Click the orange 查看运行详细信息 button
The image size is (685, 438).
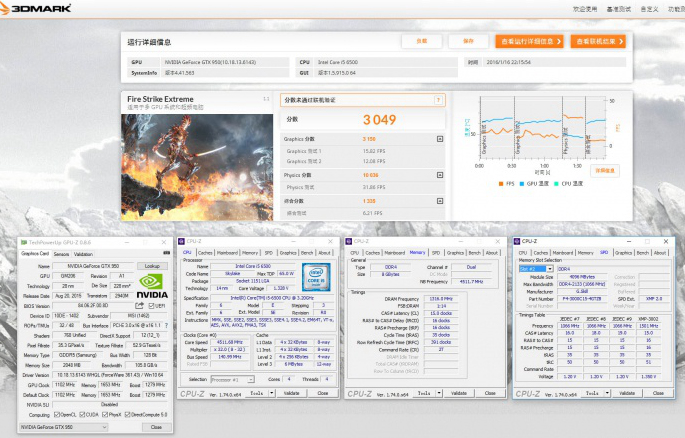pos(529,41)
